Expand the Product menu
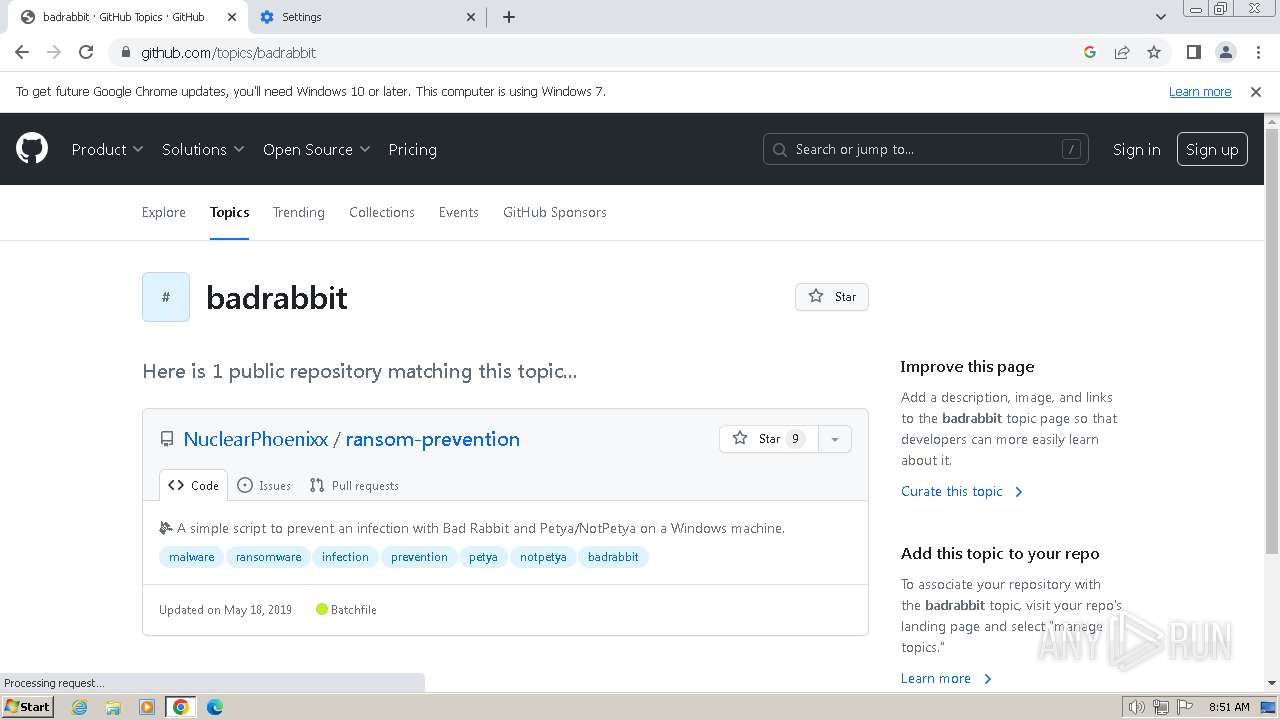Image resolution: width=1280 pixels, height=720 pixels. coord(107,149)
